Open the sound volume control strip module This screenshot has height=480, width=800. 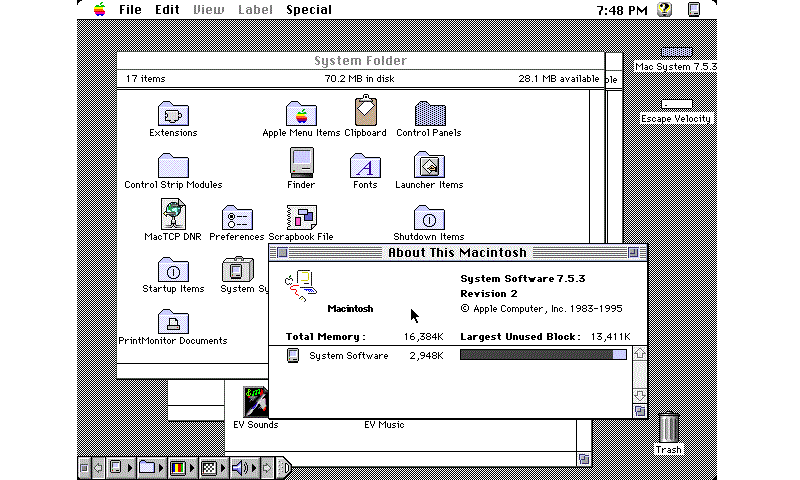pos(244,467)
